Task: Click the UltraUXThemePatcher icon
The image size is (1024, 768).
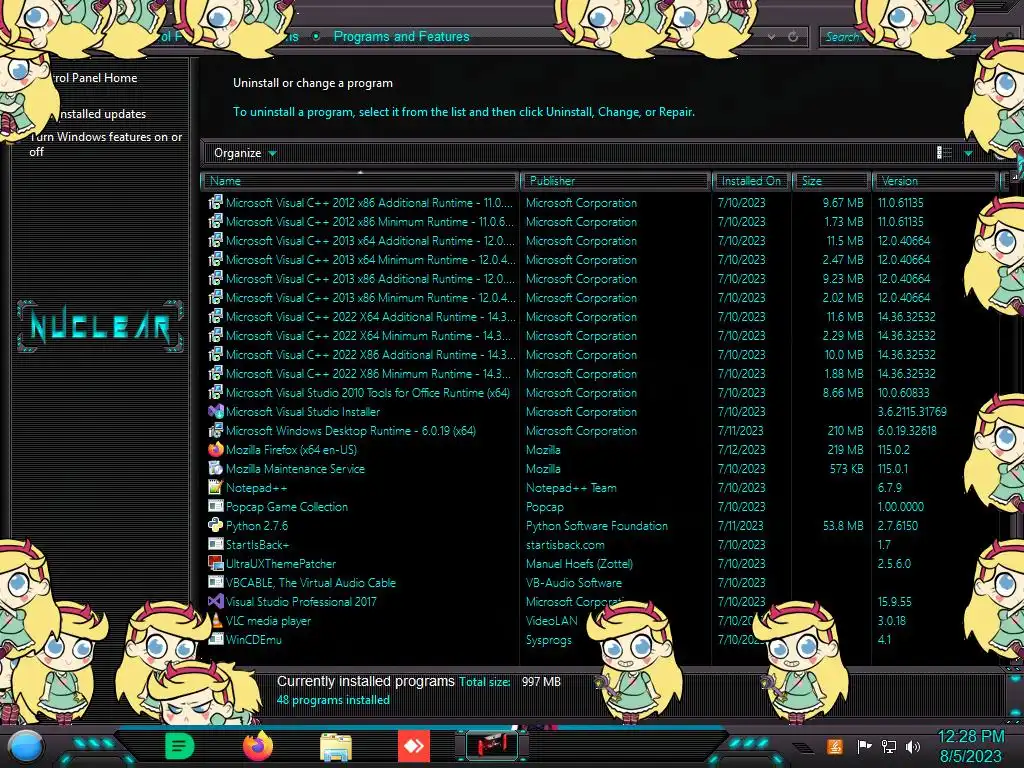Action: [x=216, y=564]
